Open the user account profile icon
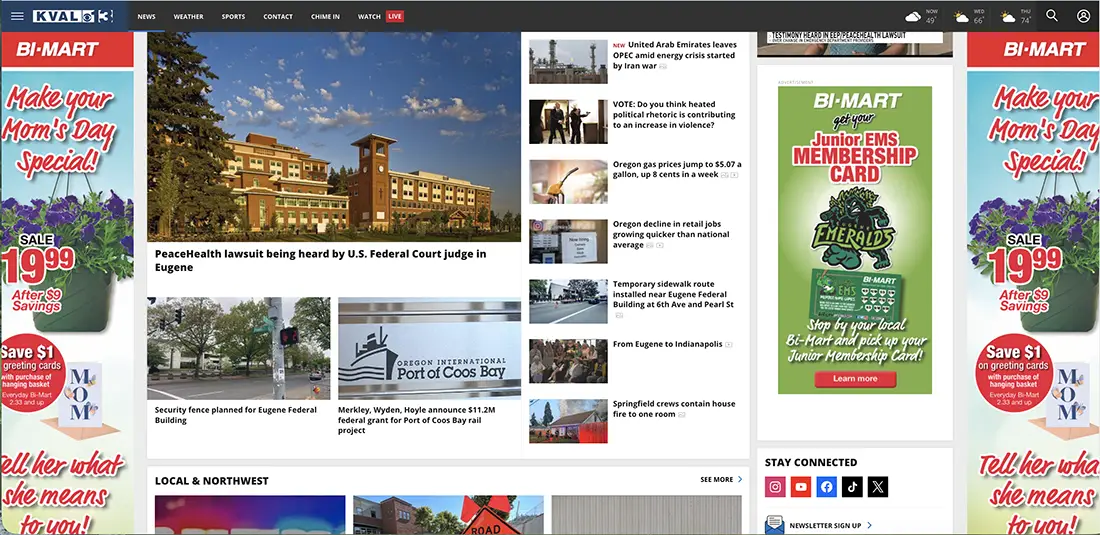This screenshot has width=1100, height=535. click(1083, 15)
